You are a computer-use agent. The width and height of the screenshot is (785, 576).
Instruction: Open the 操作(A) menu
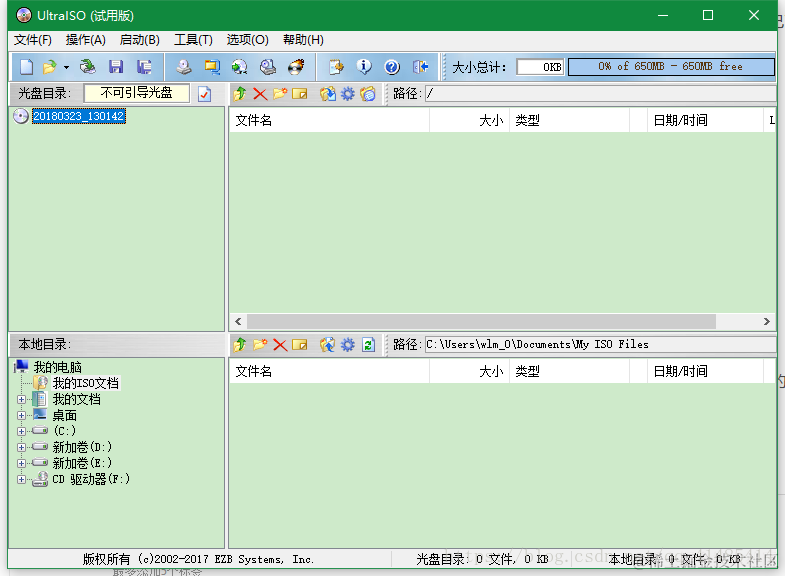(x=86, y=40)
